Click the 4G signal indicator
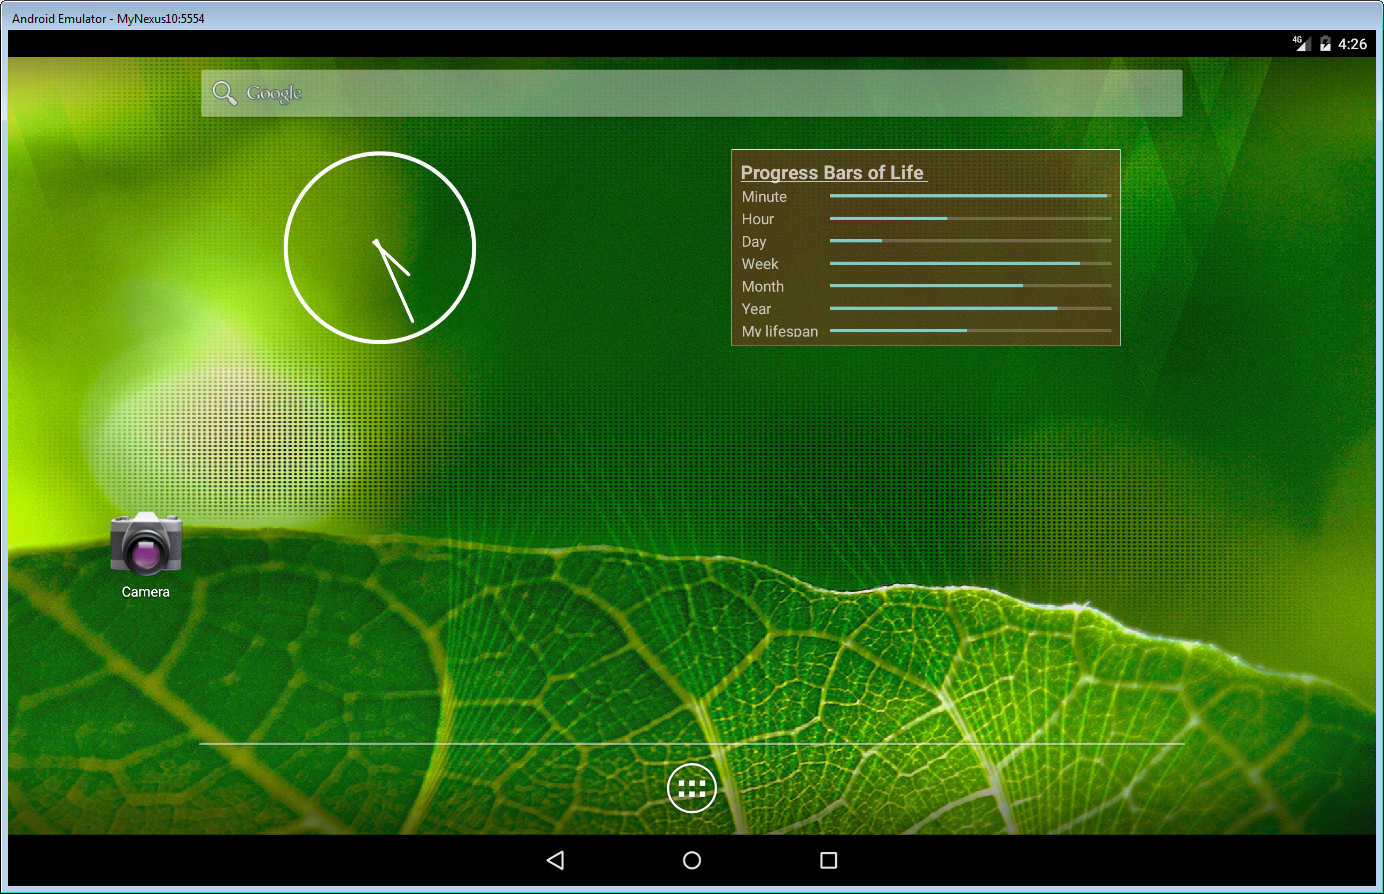 [1301, 43]
